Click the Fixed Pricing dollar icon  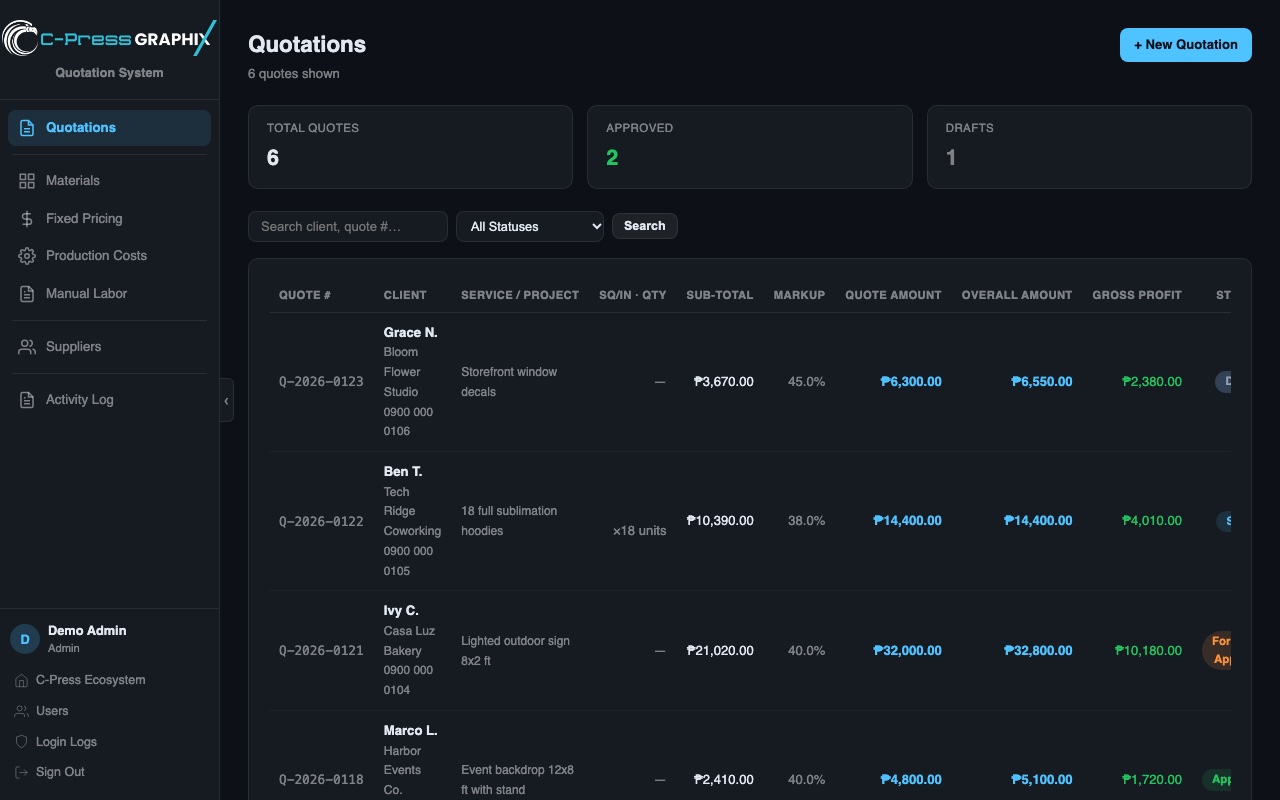tap(27, 219)
